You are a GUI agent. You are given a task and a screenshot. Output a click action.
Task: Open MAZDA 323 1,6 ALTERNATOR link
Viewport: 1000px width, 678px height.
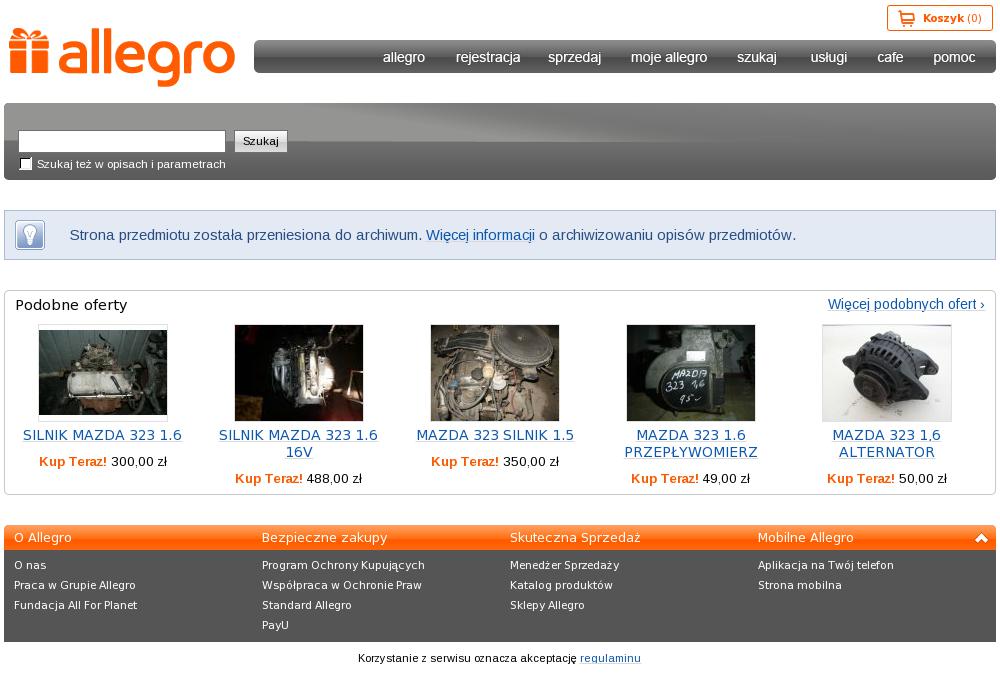[886, 443]
